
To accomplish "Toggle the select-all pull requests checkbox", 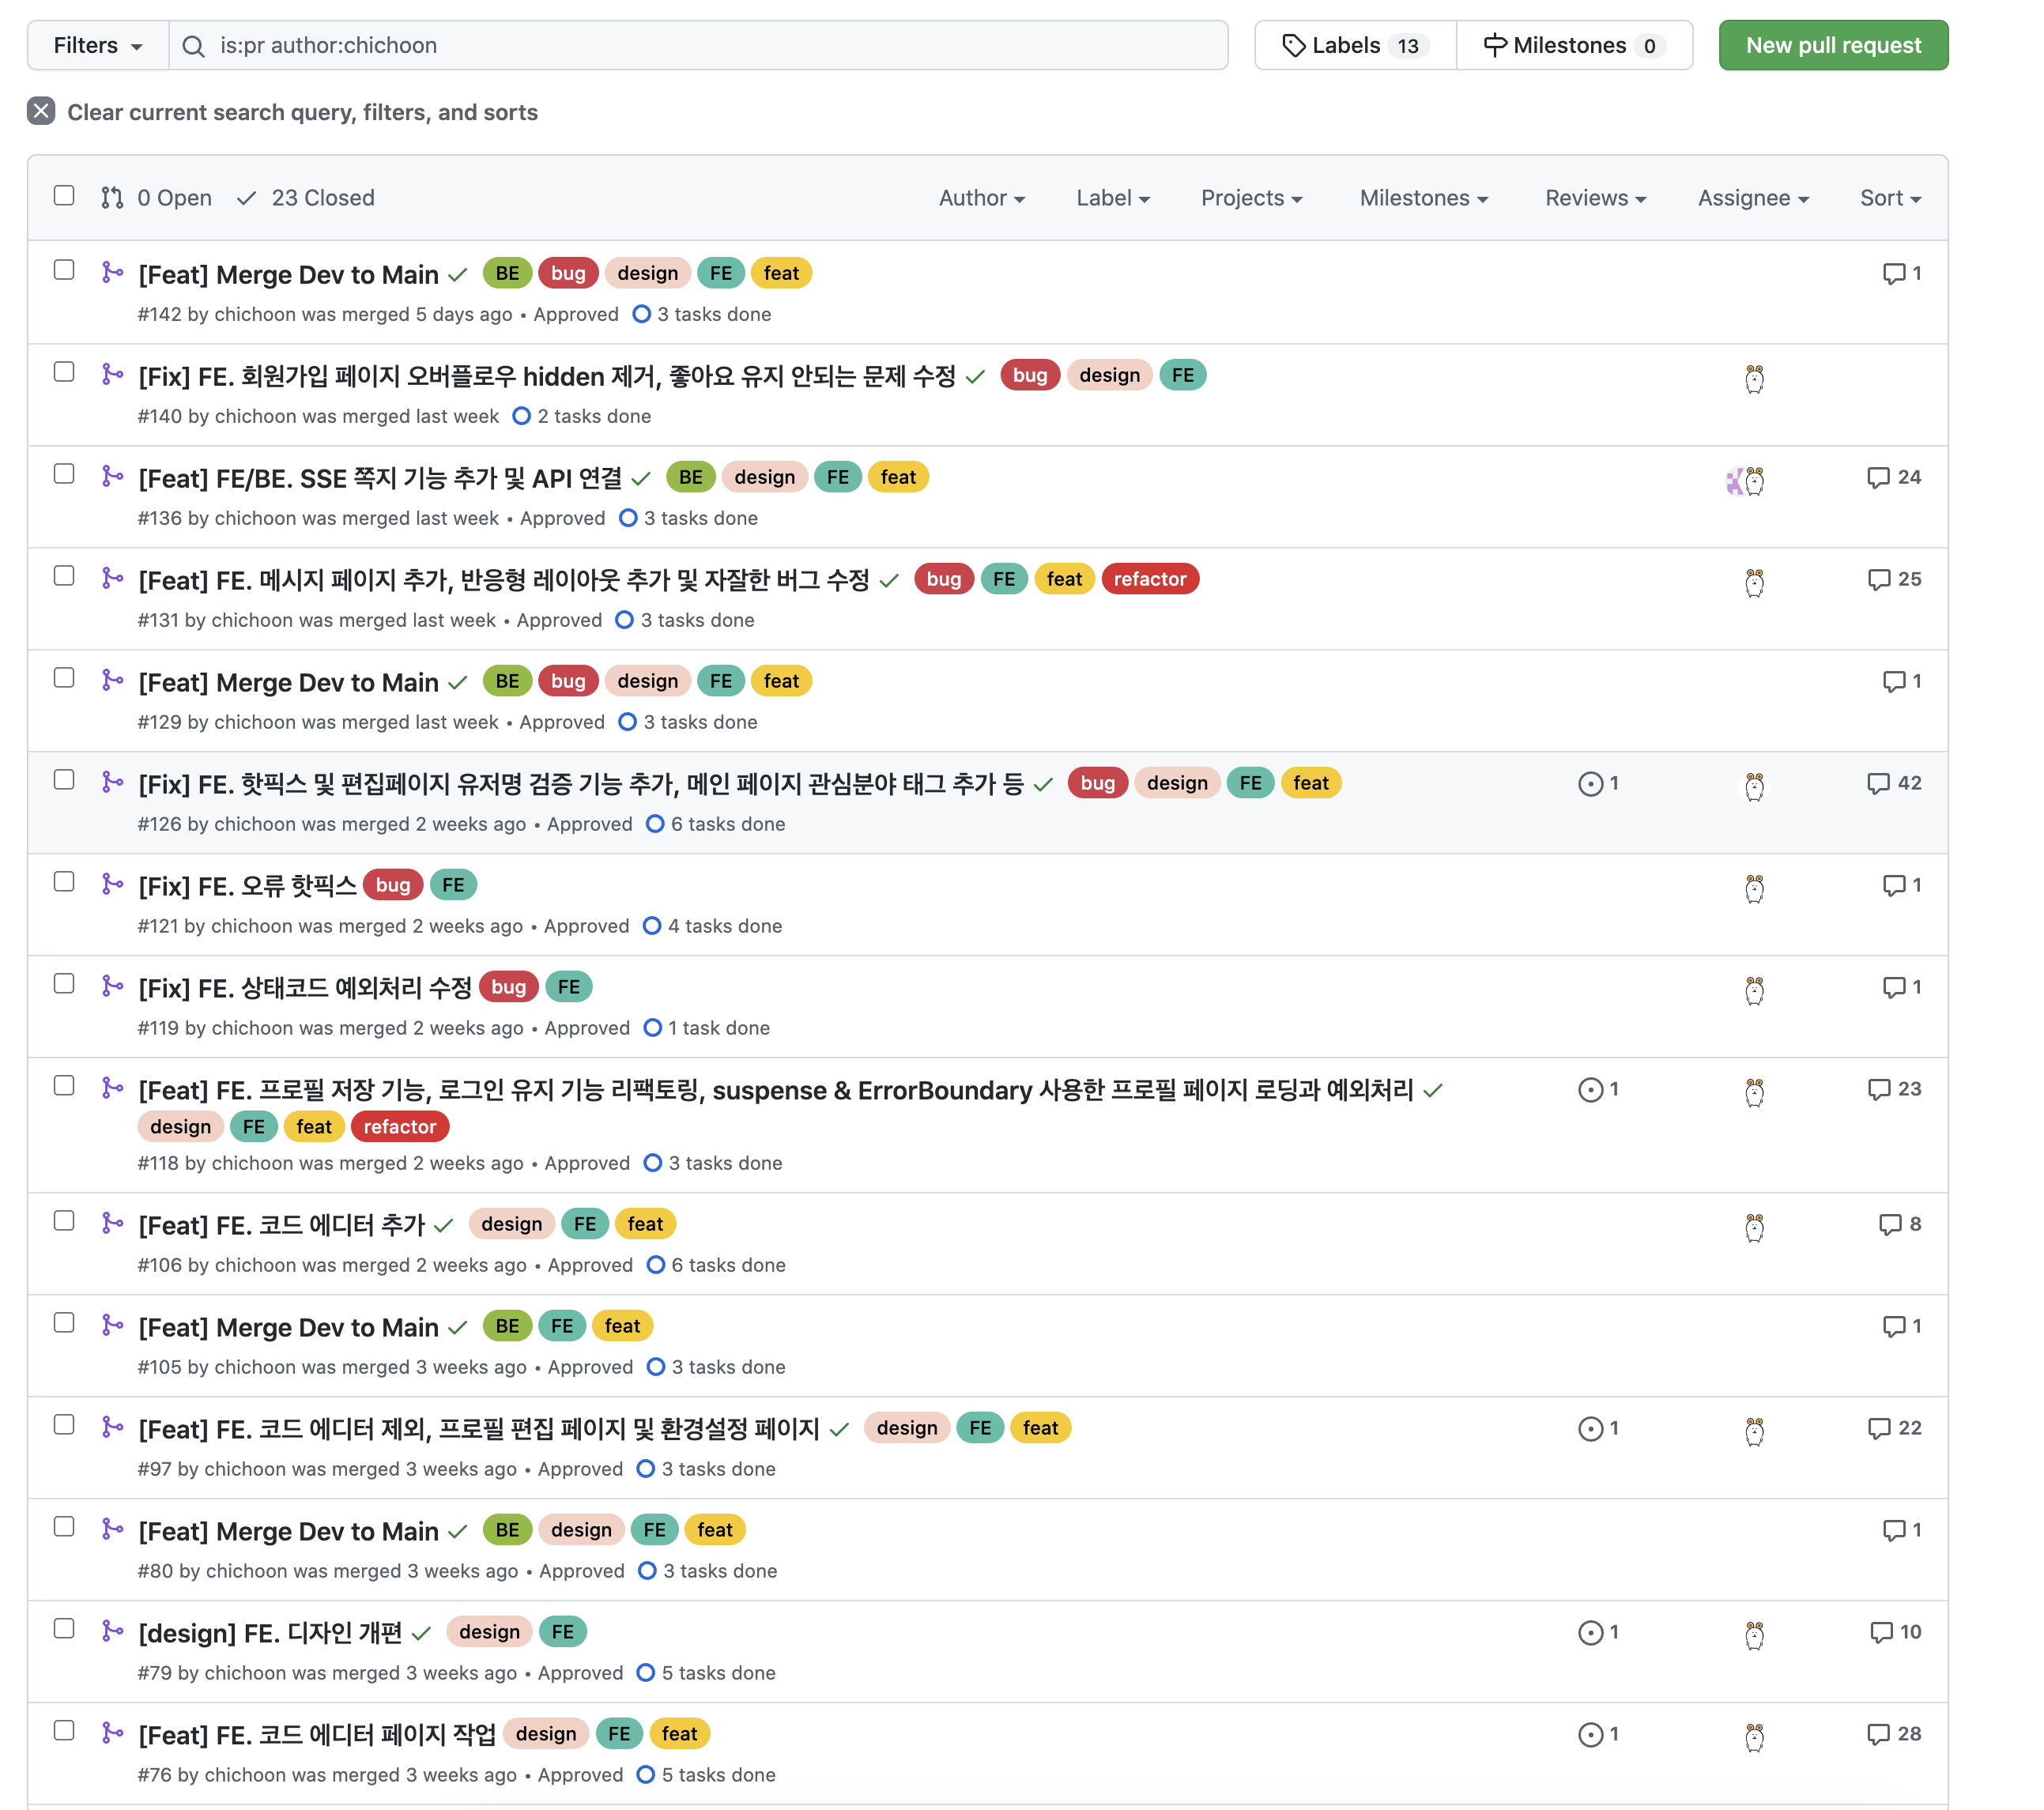I will click(x=64, y=196).
